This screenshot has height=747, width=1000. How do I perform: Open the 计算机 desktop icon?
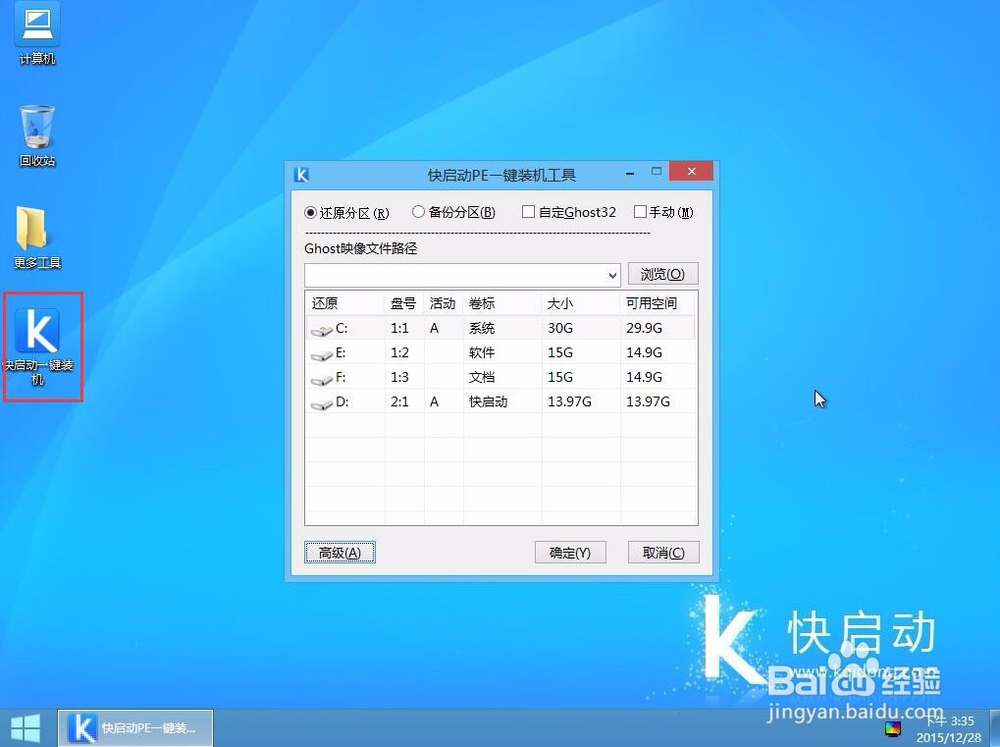[x=37, y=34]
